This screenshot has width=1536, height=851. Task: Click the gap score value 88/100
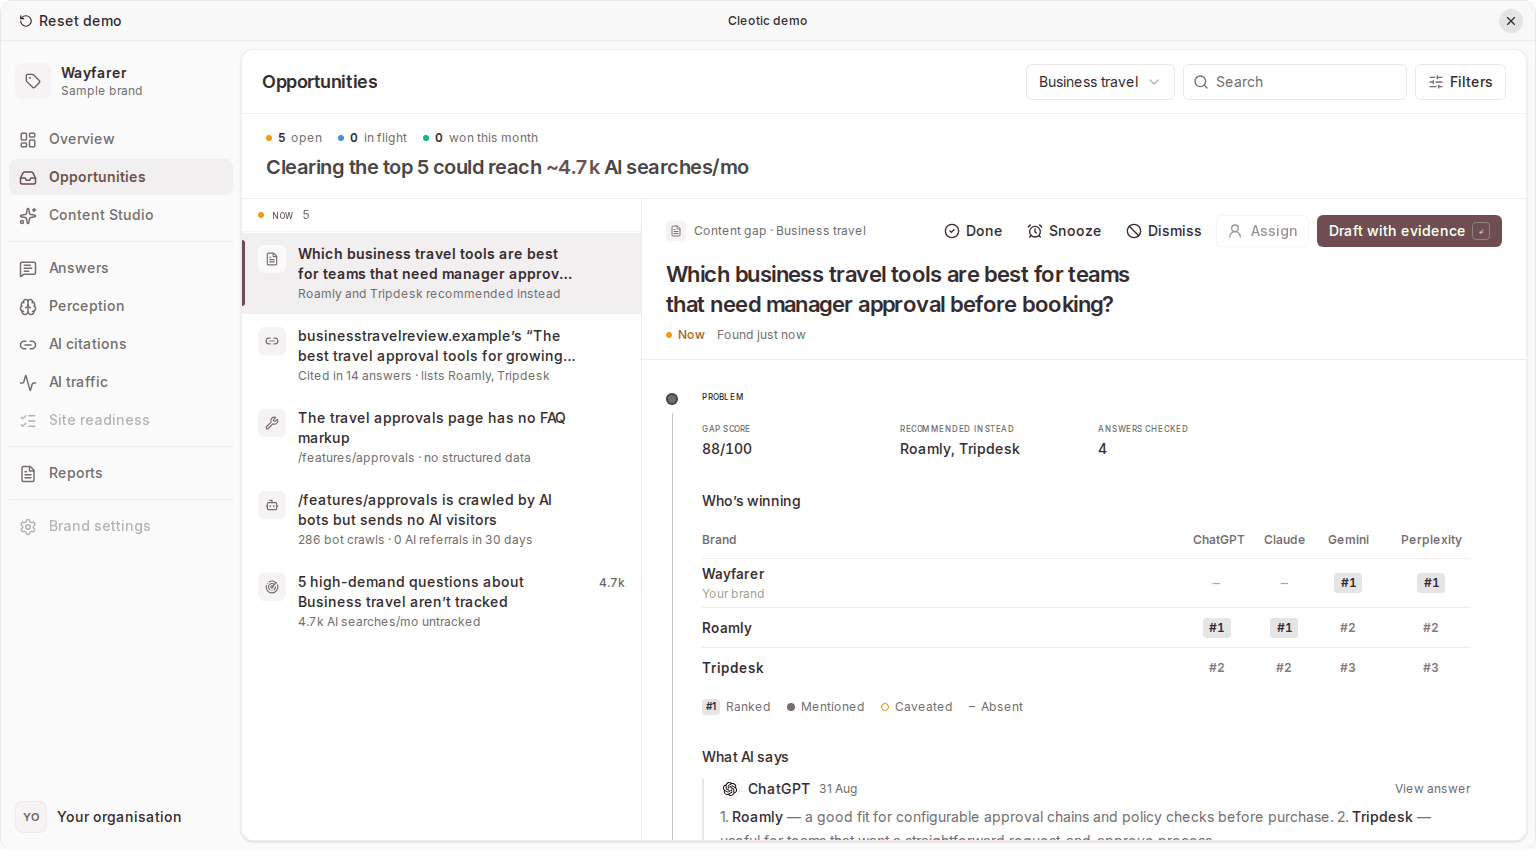727,449
